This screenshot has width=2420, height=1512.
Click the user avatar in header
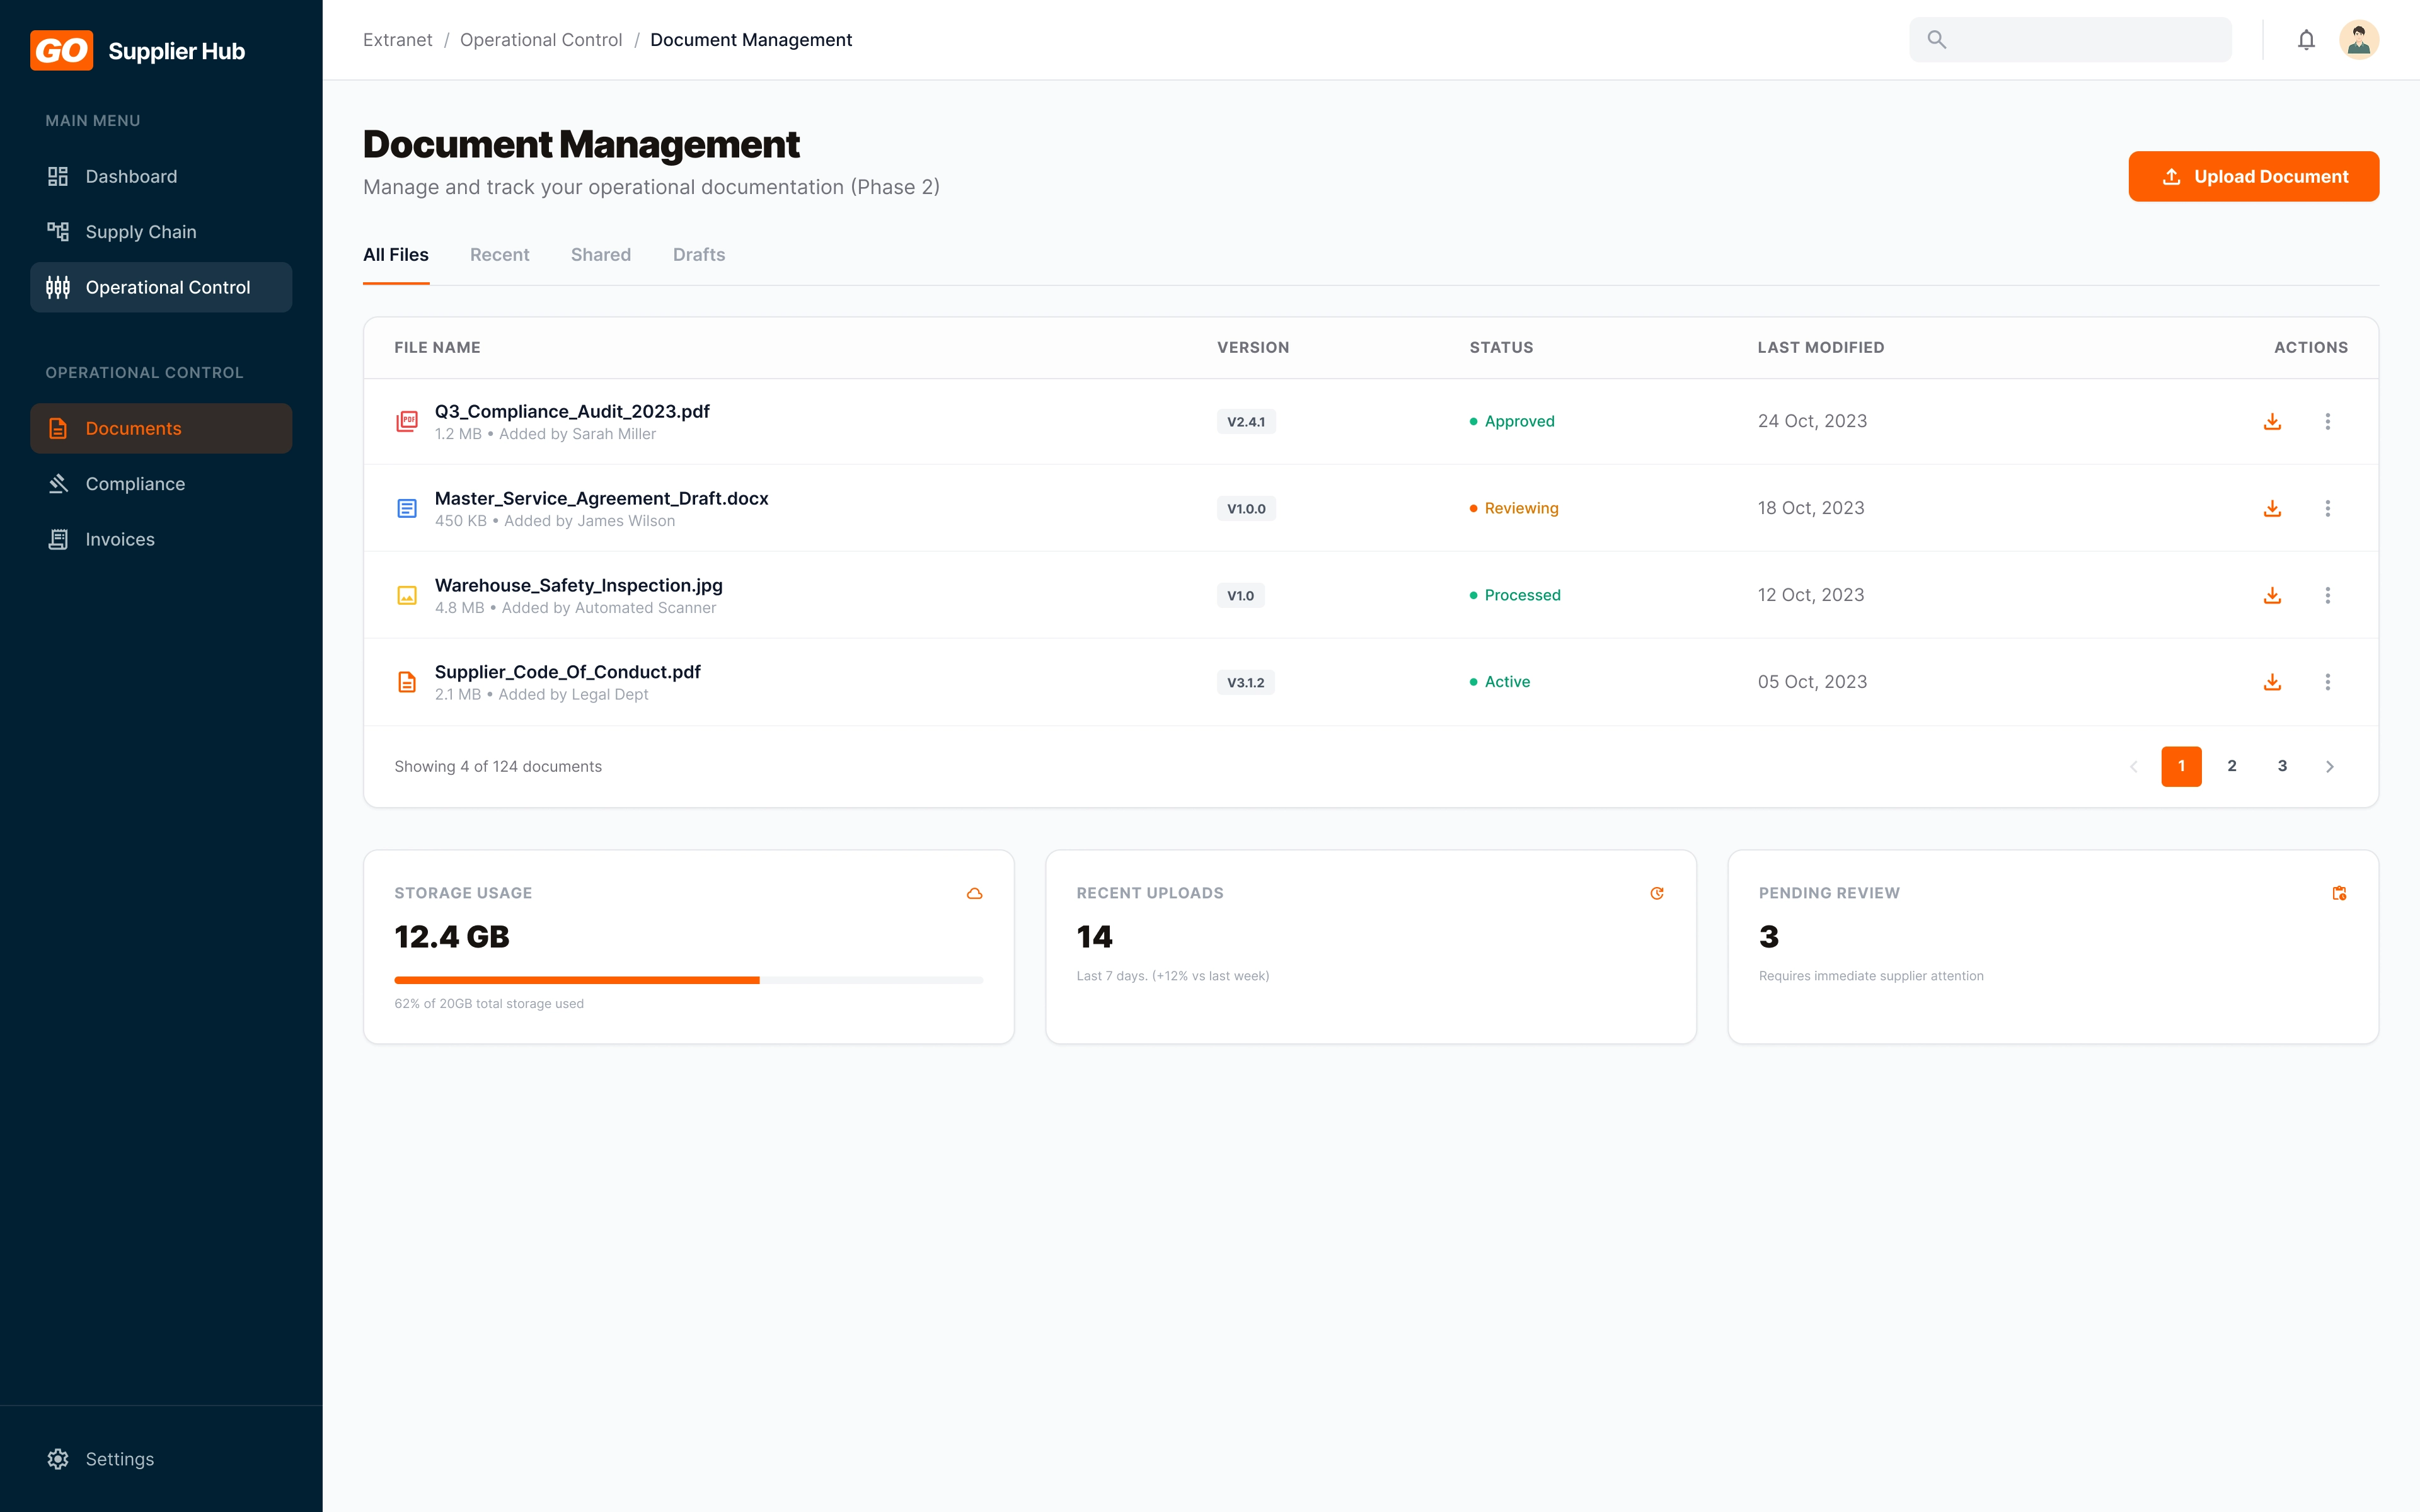pyautogui.click(x=2358, y=40)
